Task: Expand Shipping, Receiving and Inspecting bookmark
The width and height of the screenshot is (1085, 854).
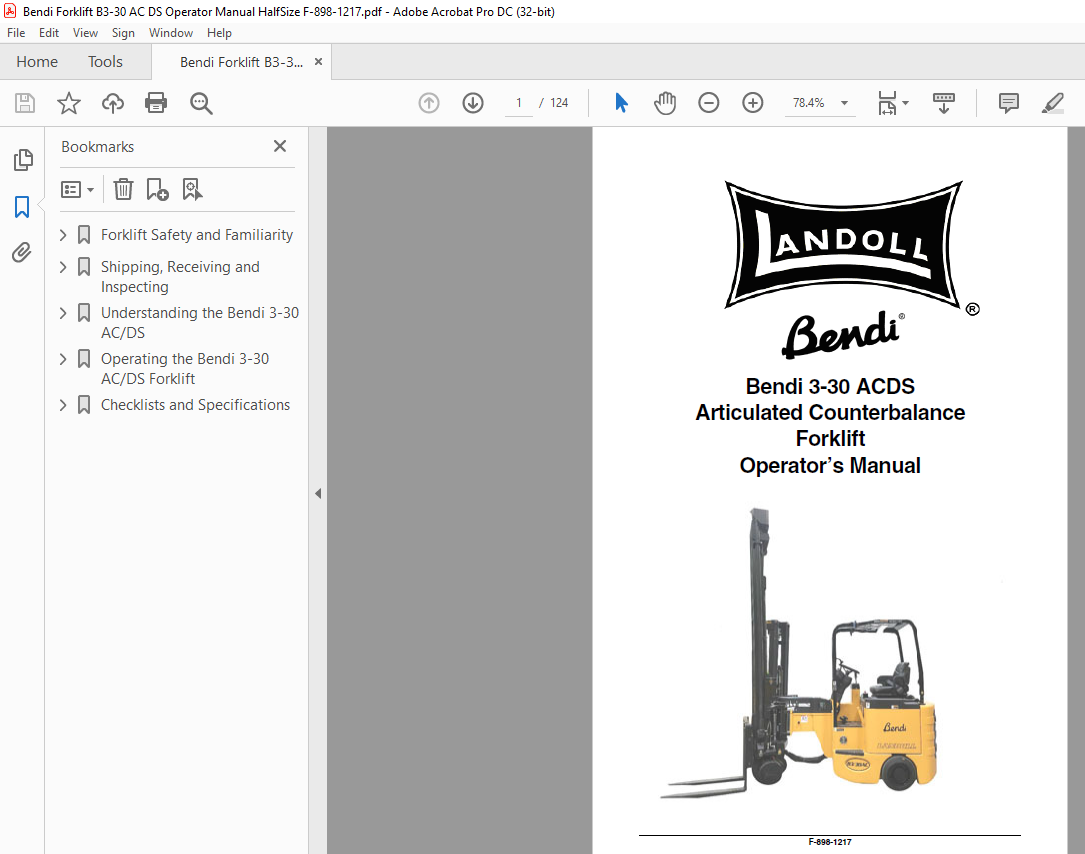Action: coord(63,267)
